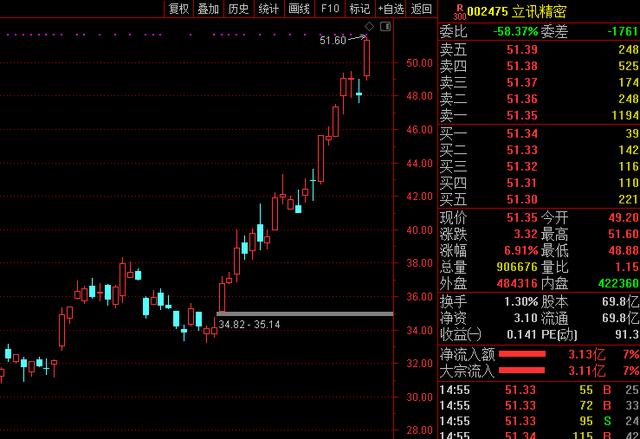Screen dimensions: 640x439
Task: Click the 最低 value 48.88
Action: pyautogui.click(x=624, y=251)
